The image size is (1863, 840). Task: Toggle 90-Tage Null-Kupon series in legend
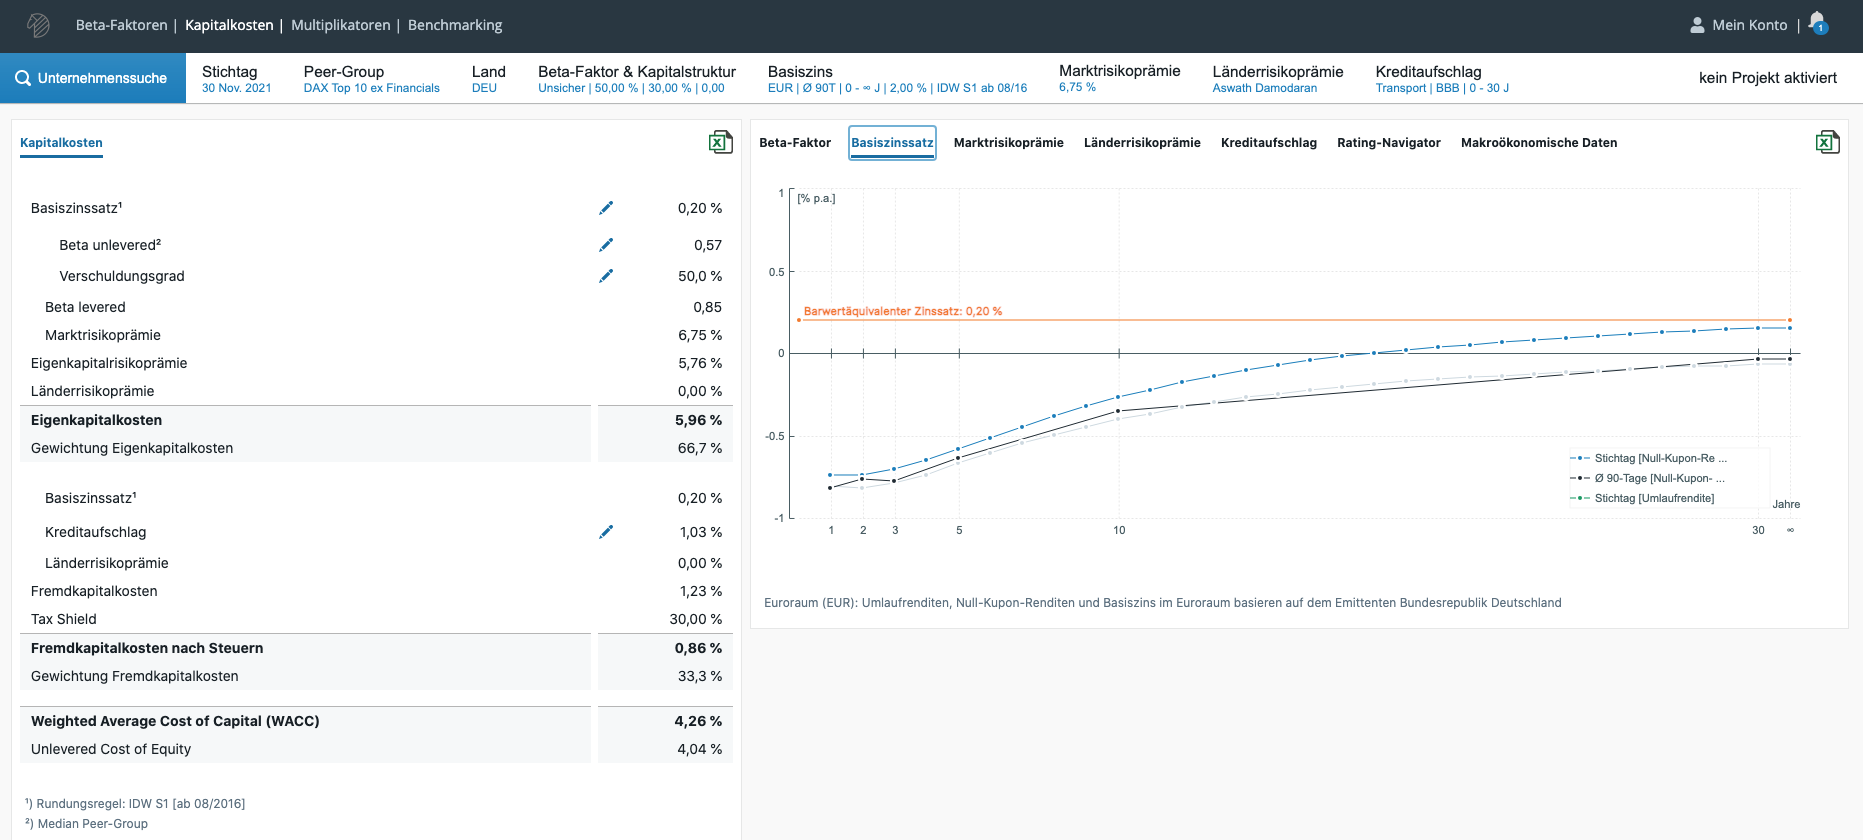click(x=1658, y=478)
